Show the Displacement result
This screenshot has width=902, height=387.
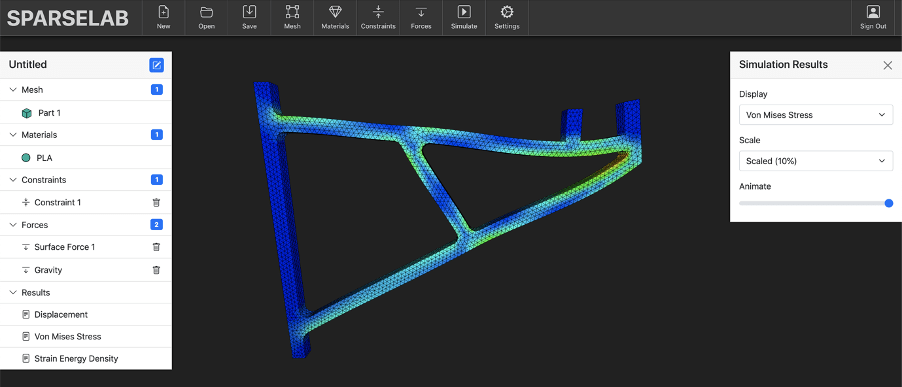[x=86, y=315]
